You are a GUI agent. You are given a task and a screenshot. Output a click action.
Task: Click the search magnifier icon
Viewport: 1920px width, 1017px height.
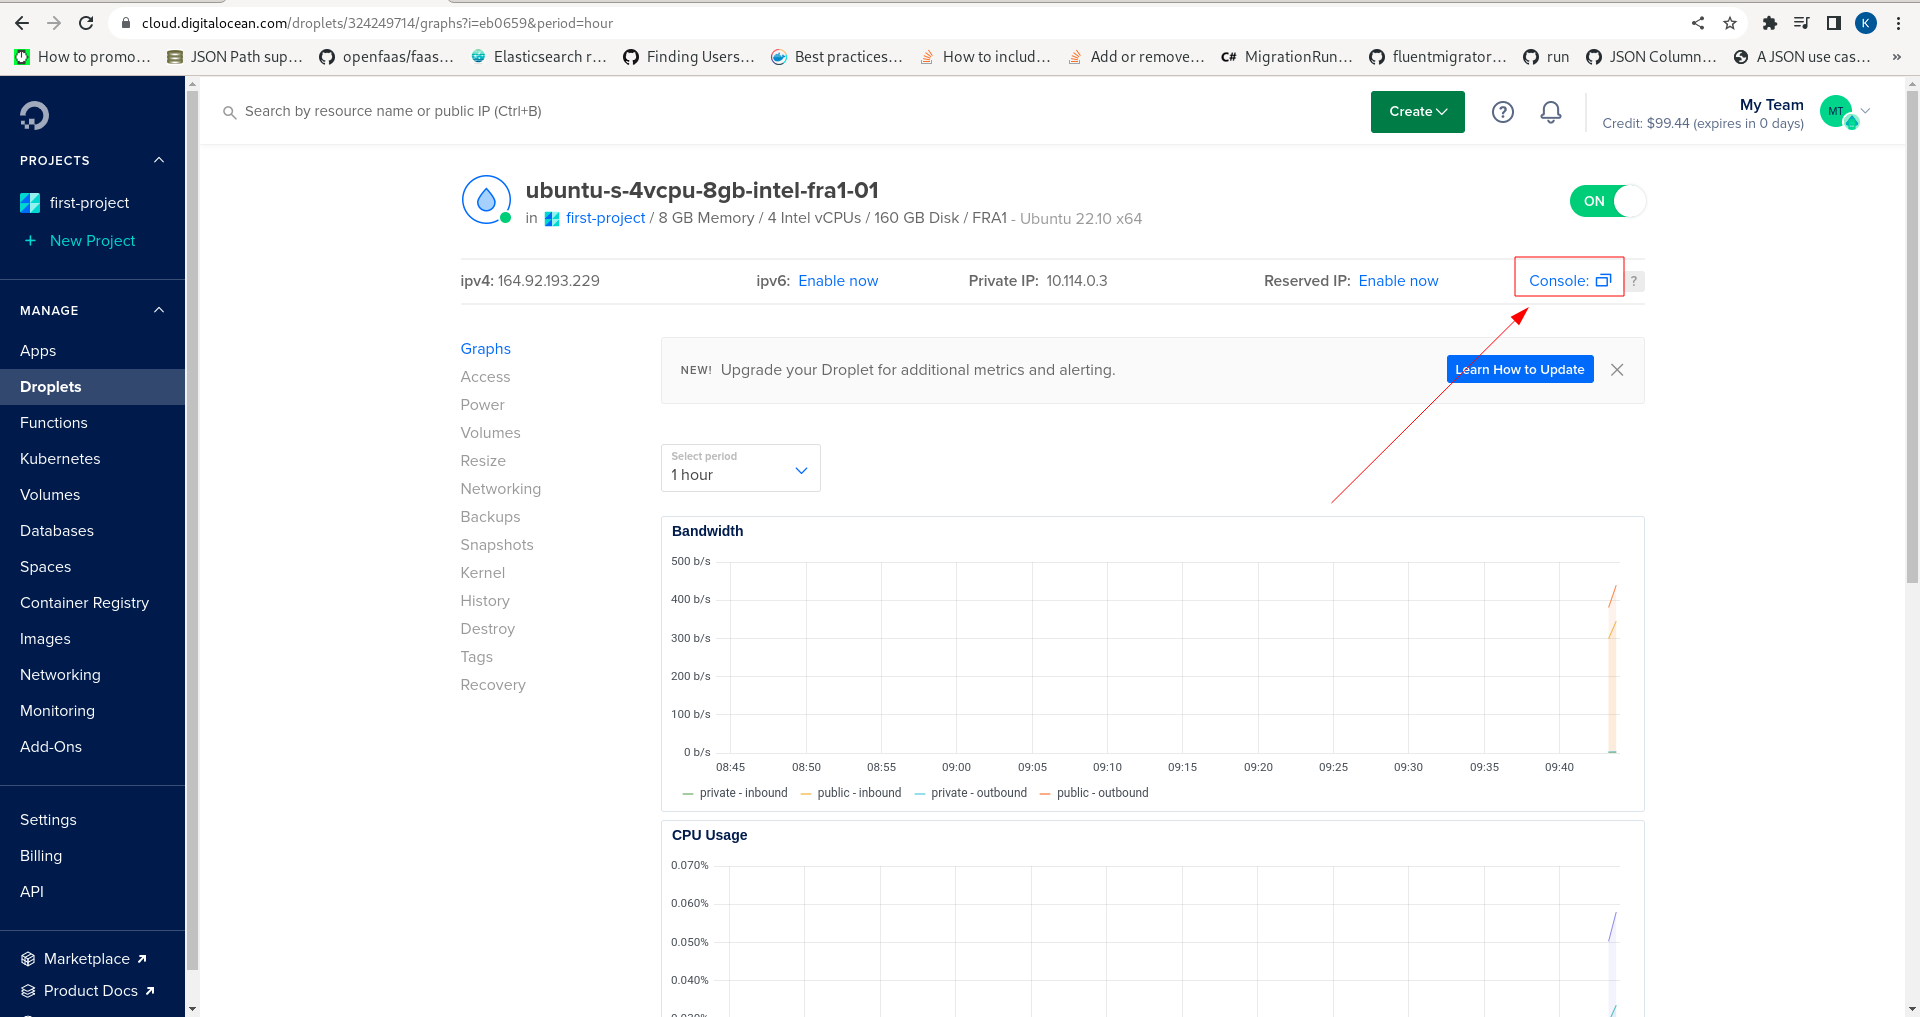click(229, 112)
